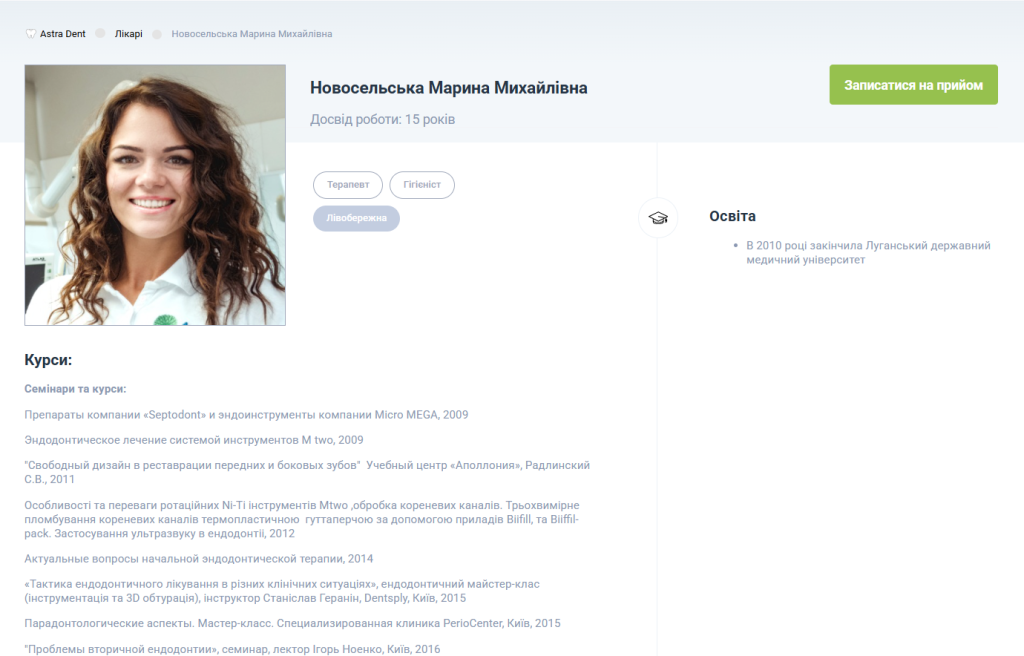The image size is (1024, 656).
Task: Click the breadcrumb separator dot after Лікарі
Action: [157, 34]
